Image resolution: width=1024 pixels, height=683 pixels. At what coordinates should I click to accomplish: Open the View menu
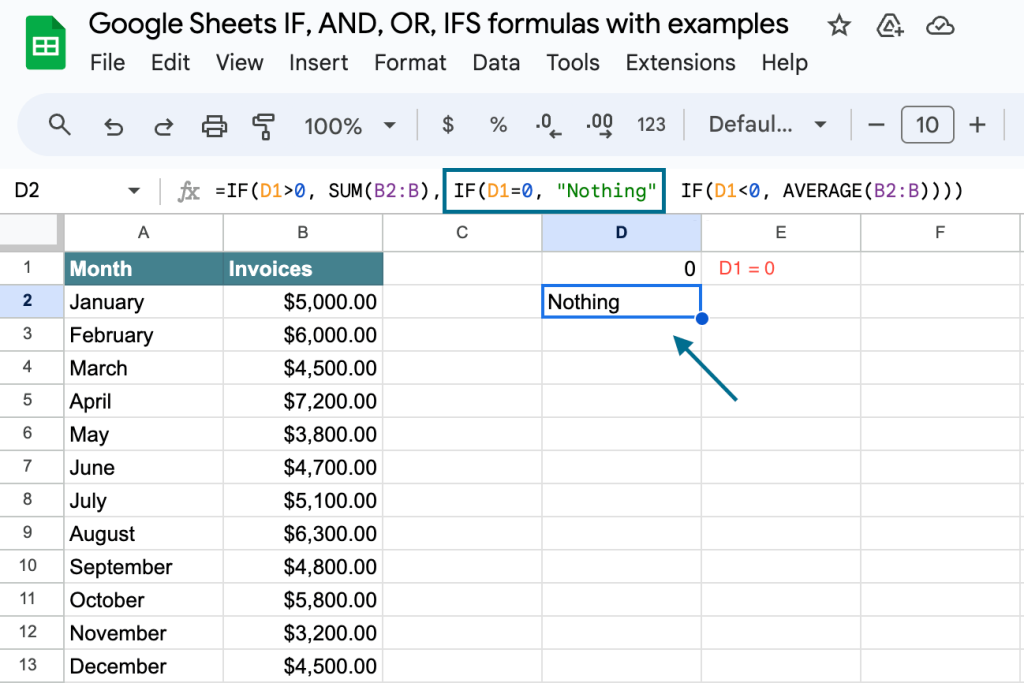click(240, 63)
